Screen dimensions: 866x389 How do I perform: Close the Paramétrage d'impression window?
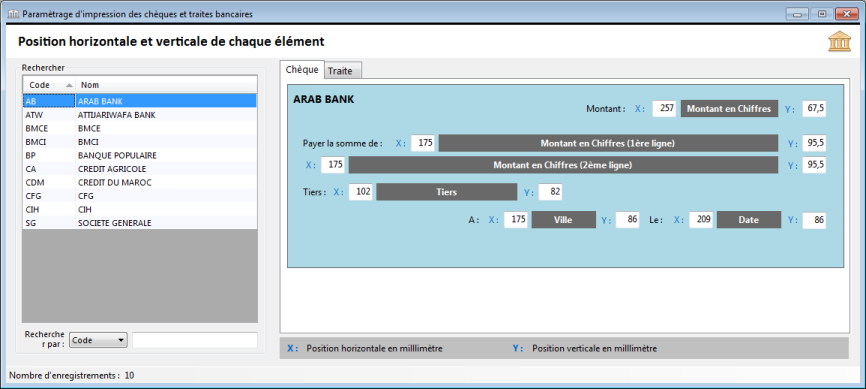click(846, 14)
